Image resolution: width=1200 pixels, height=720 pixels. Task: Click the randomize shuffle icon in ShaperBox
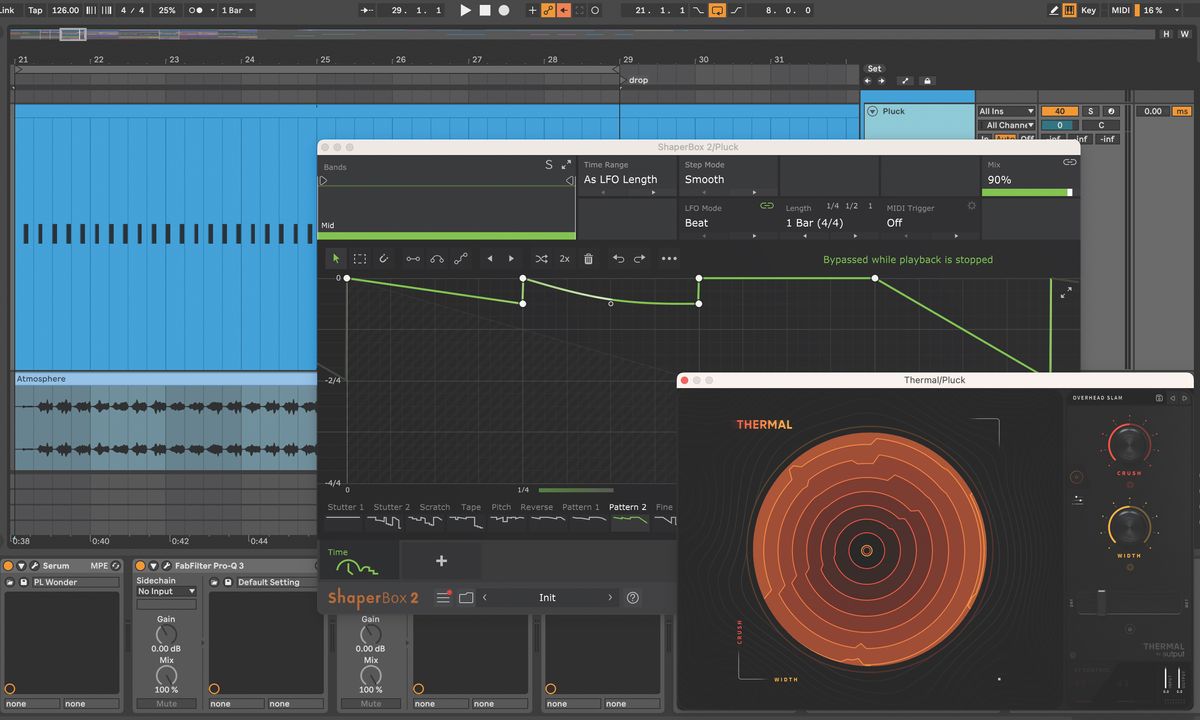tap(541, 259)
